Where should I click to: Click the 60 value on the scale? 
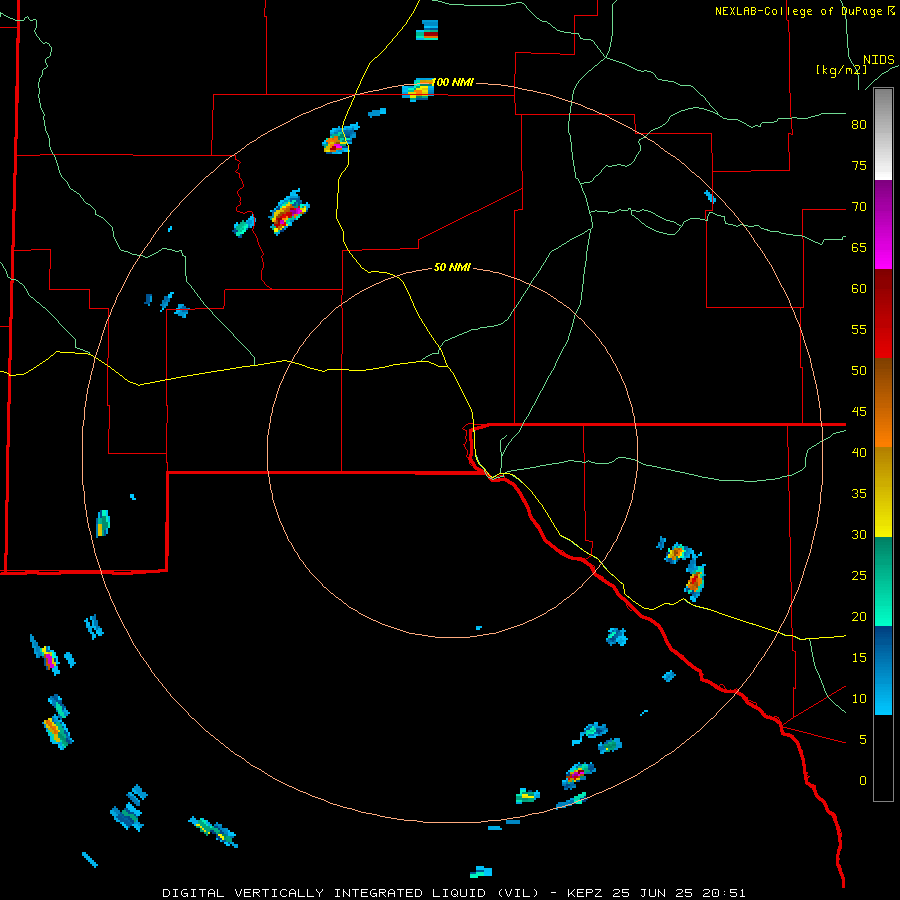pyautogui.click(x=859, y=289)
